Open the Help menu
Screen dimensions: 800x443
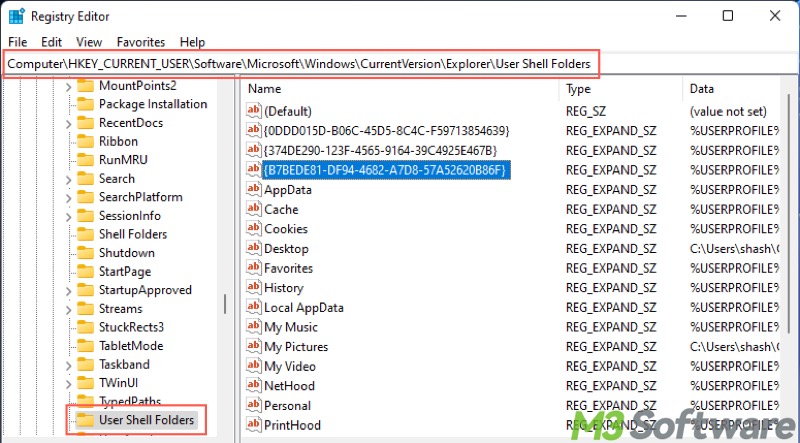pyautogui.click(x=192, y=42)
